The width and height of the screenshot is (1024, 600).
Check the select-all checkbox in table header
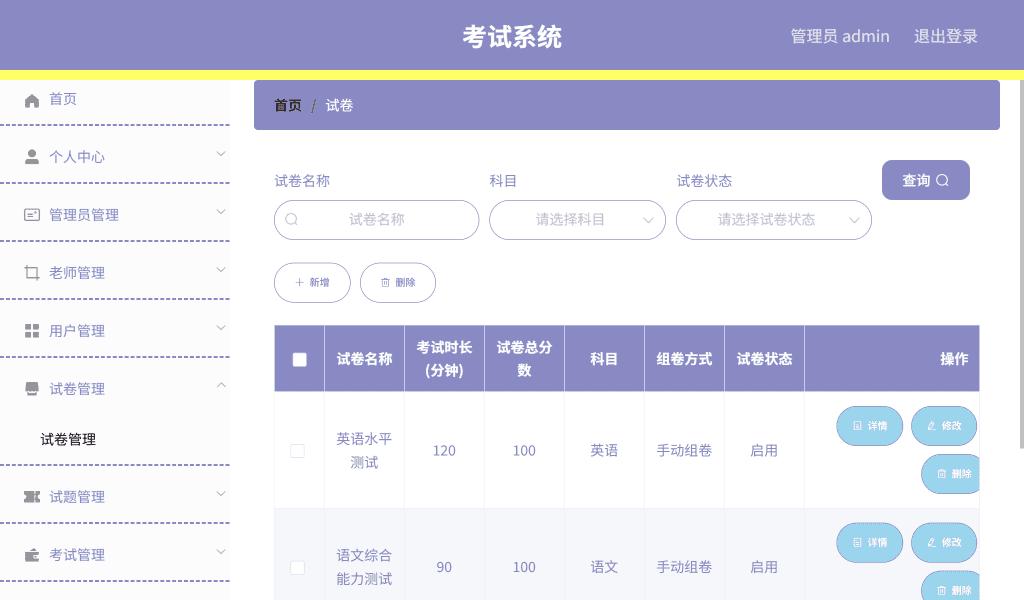coord(299,357)
